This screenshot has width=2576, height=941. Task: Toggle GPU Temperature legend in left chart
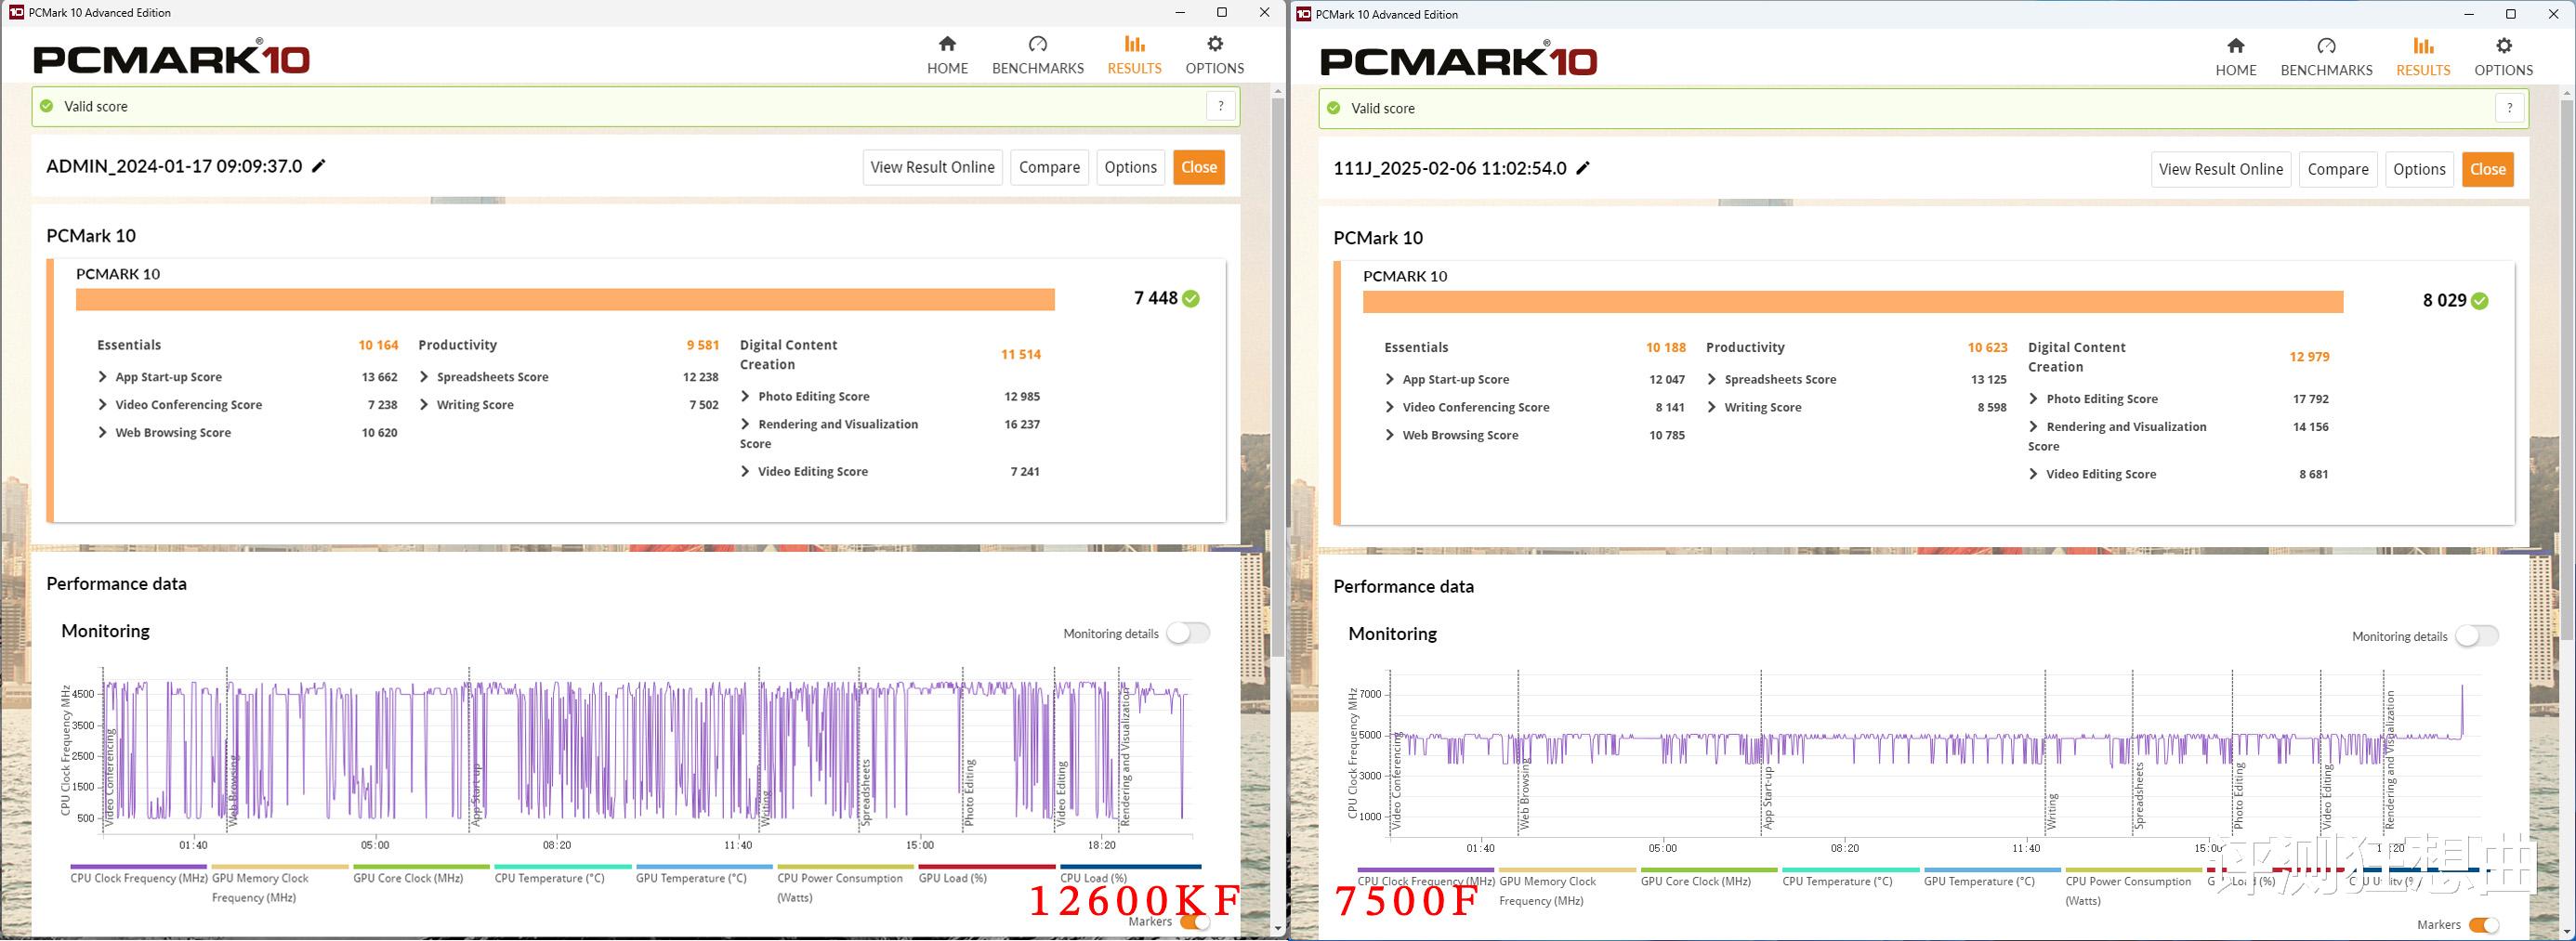pos(704,875)
